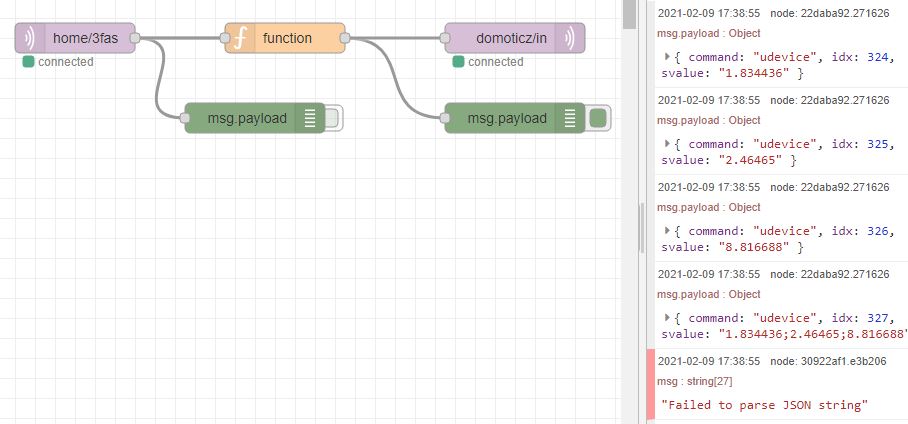Click the debug list icon on left msg.payload node
Screen dimensions: 908x424
[310, 118]
